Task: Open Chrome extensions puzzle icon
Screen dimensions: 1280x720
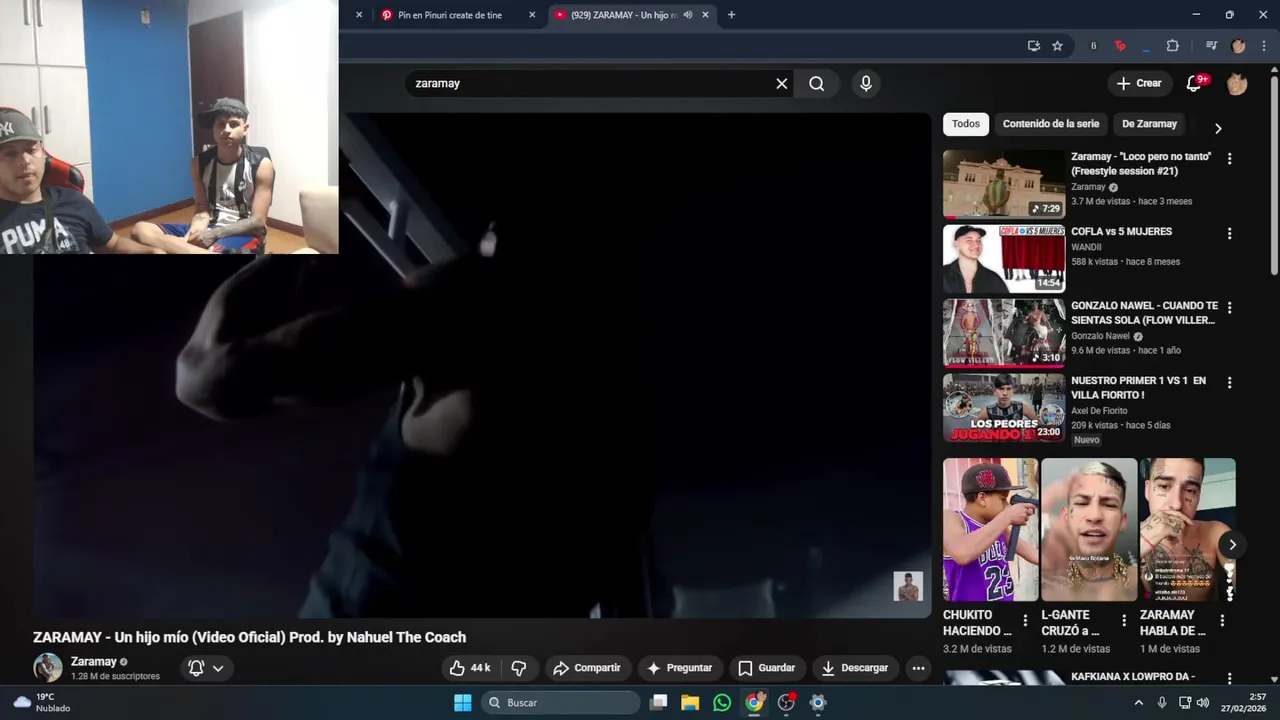Action: tap(1173, 46)
